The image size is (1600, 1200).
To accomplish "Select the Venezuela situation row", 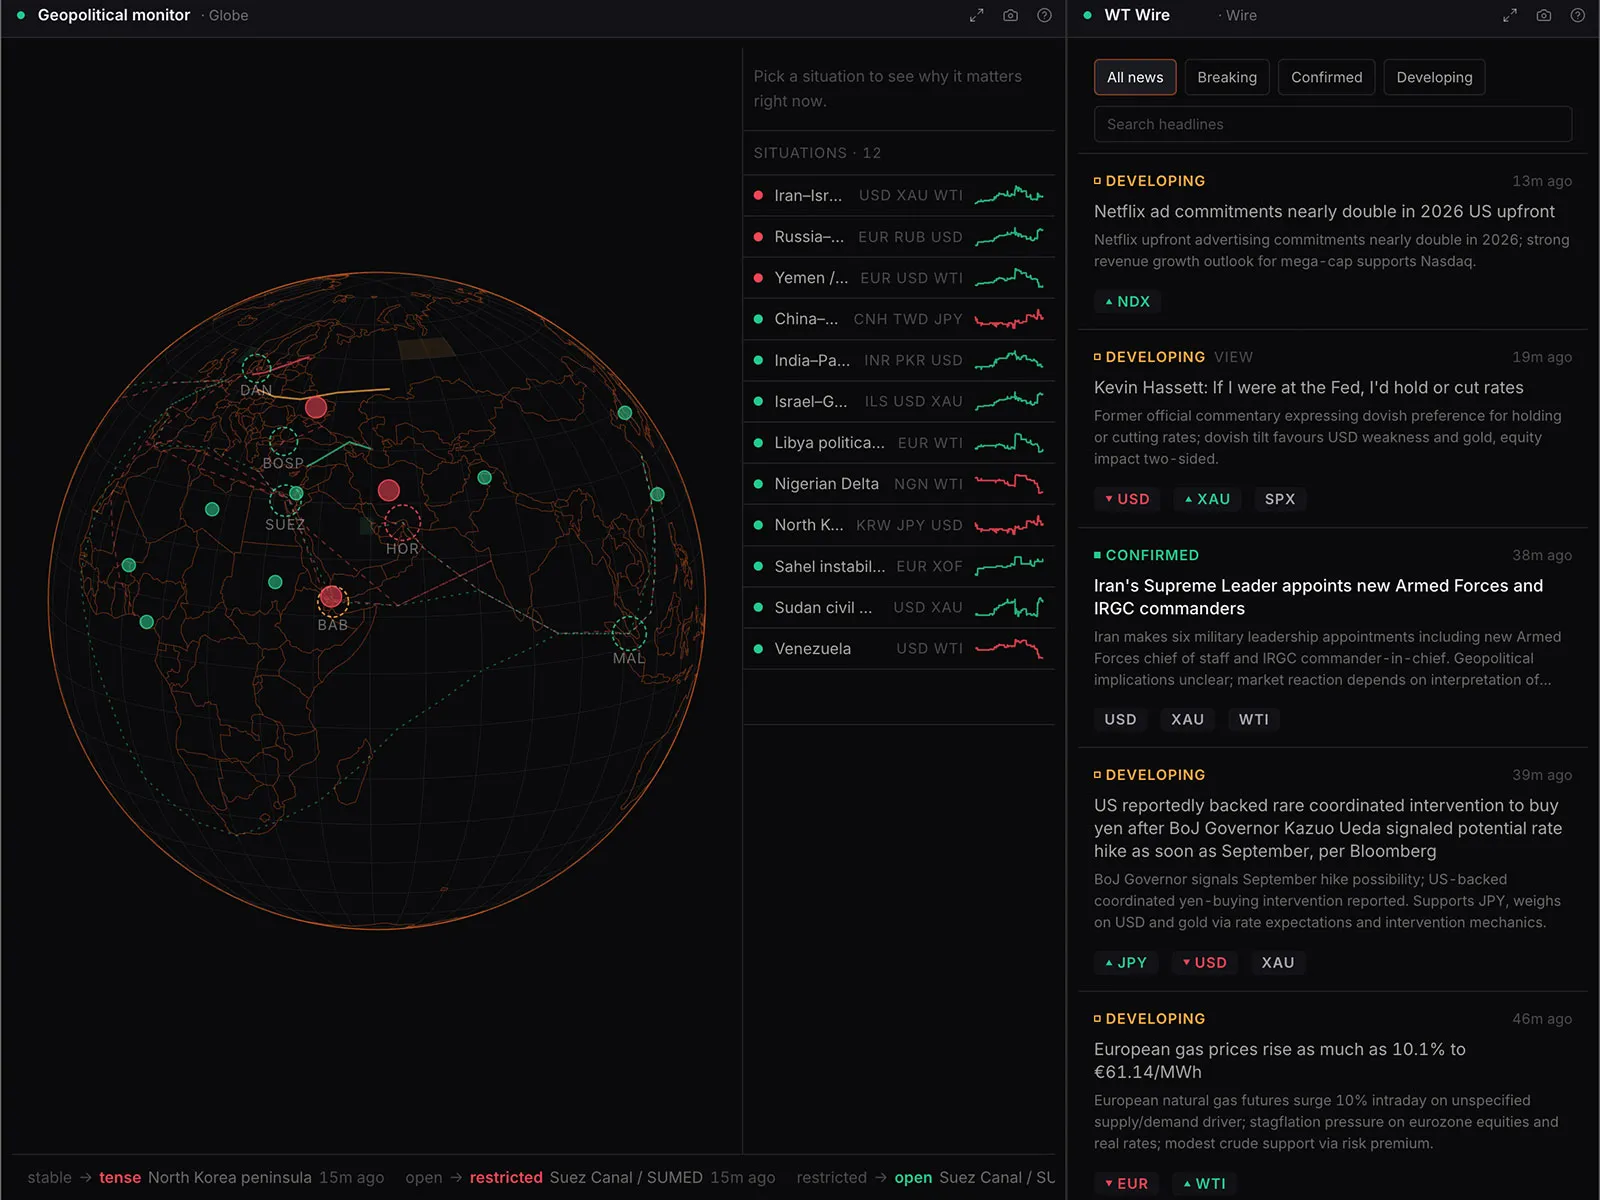I will [899, 648].
